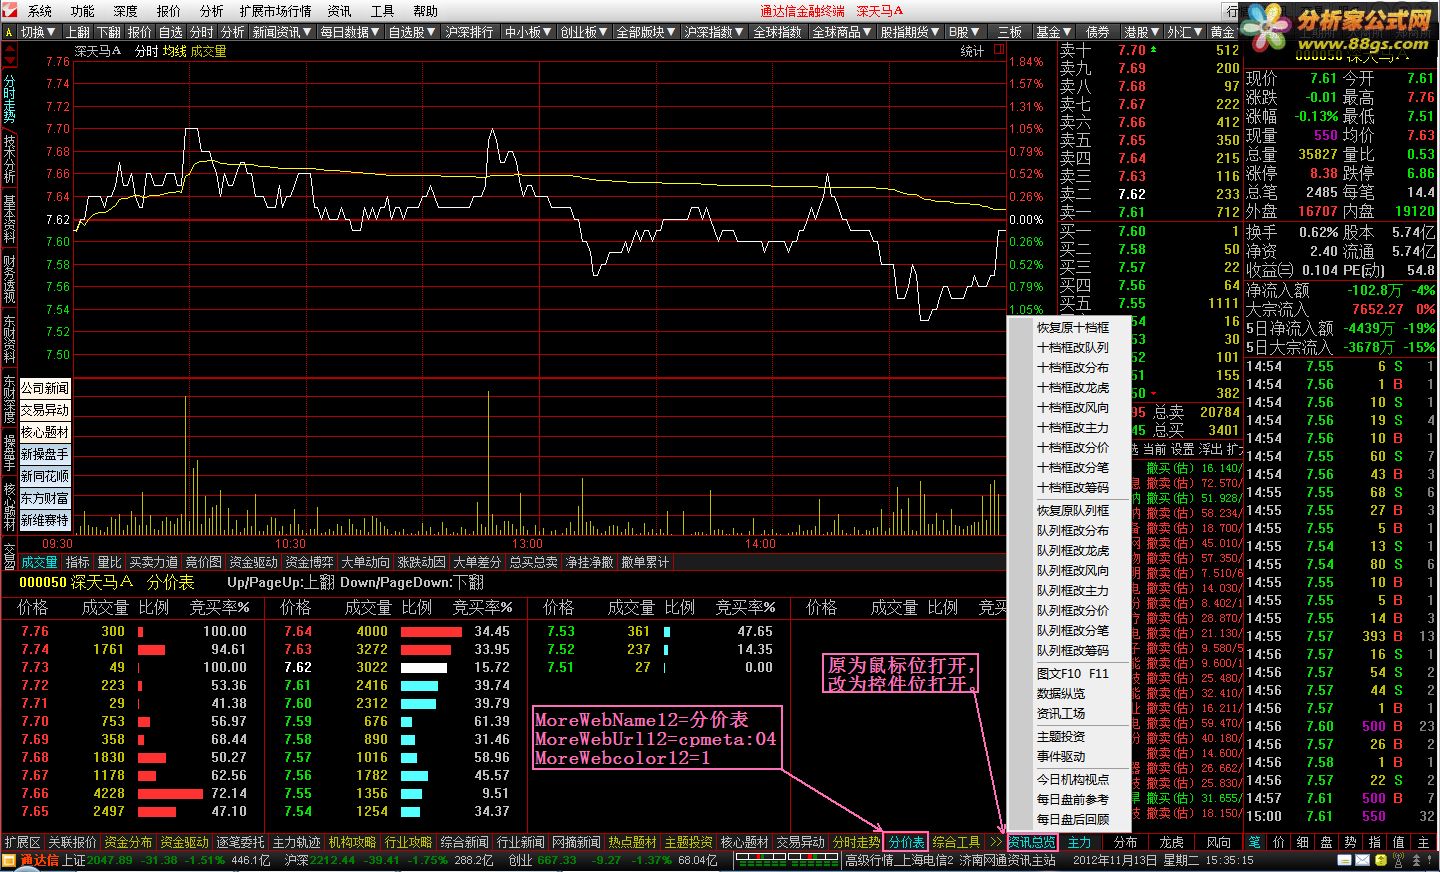This screenshot has height=872, width=1440.
Task: Click the 上翻 toolbar button
Action: pos(78,32)
